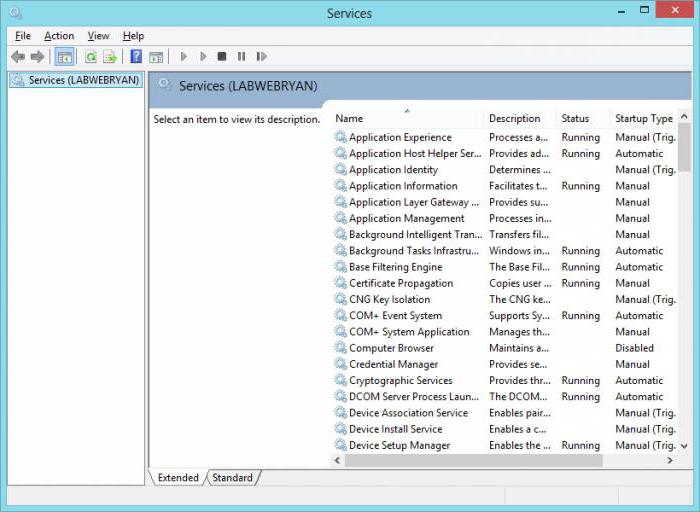The height and width of the screenshot is (512, 700).
Task: Toggle the Show/Hide Console Tree icon
Action: click(x=65, y=57)
